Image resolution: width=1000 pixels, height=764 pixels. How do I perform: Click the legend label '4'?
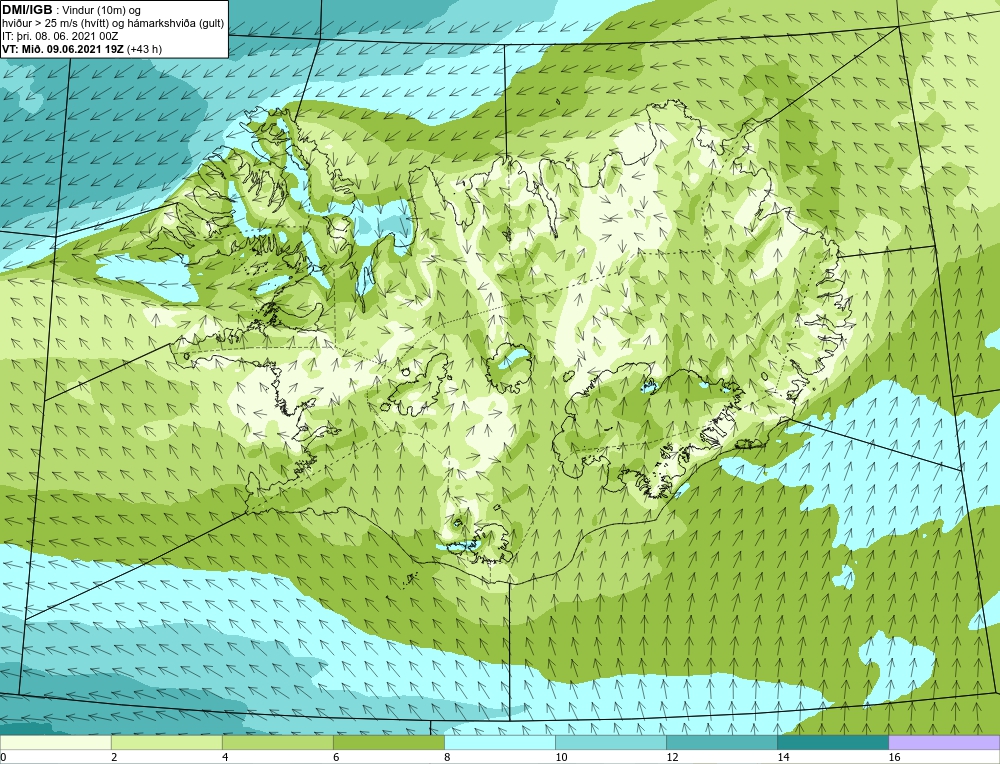[225, 757]
